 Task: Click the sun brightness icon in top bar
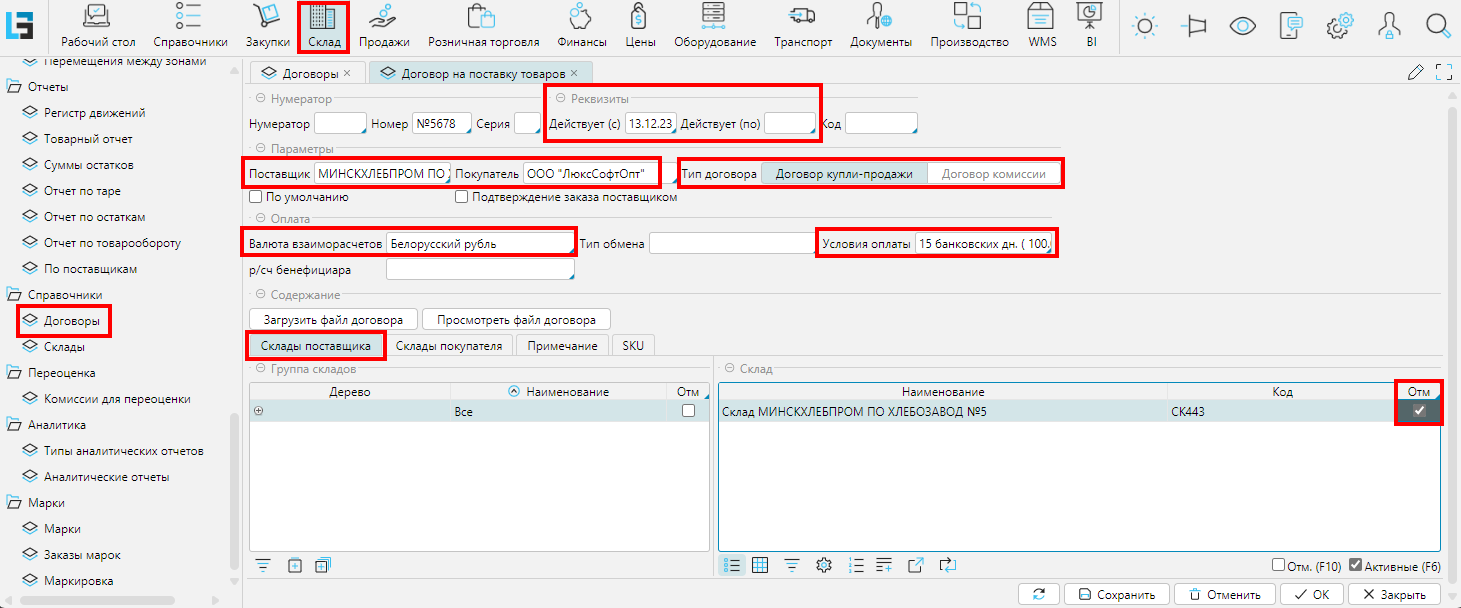coord(1145,27)
